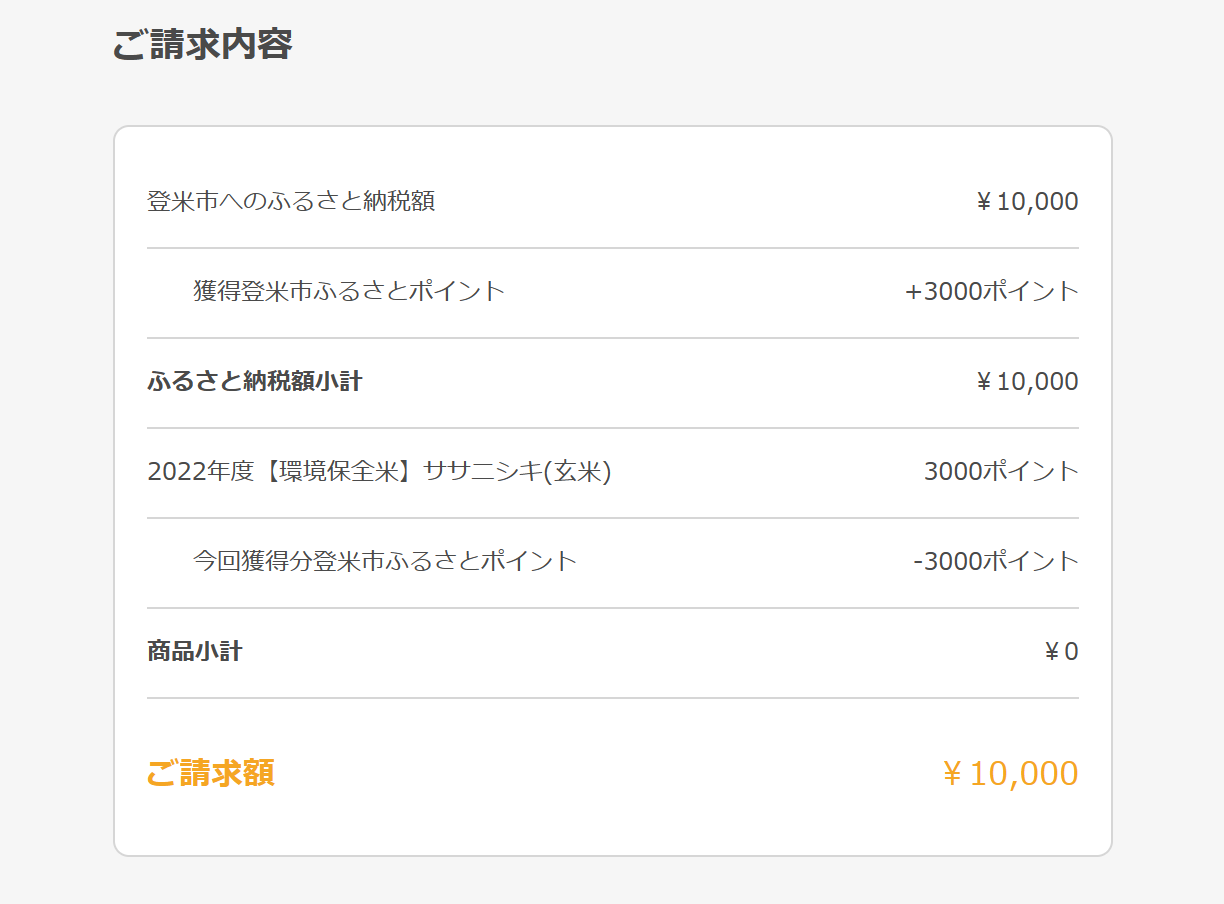Click the orange ¥10,000 billing total
This screenshot has width=1224, height=904.
pos(1010,774)
